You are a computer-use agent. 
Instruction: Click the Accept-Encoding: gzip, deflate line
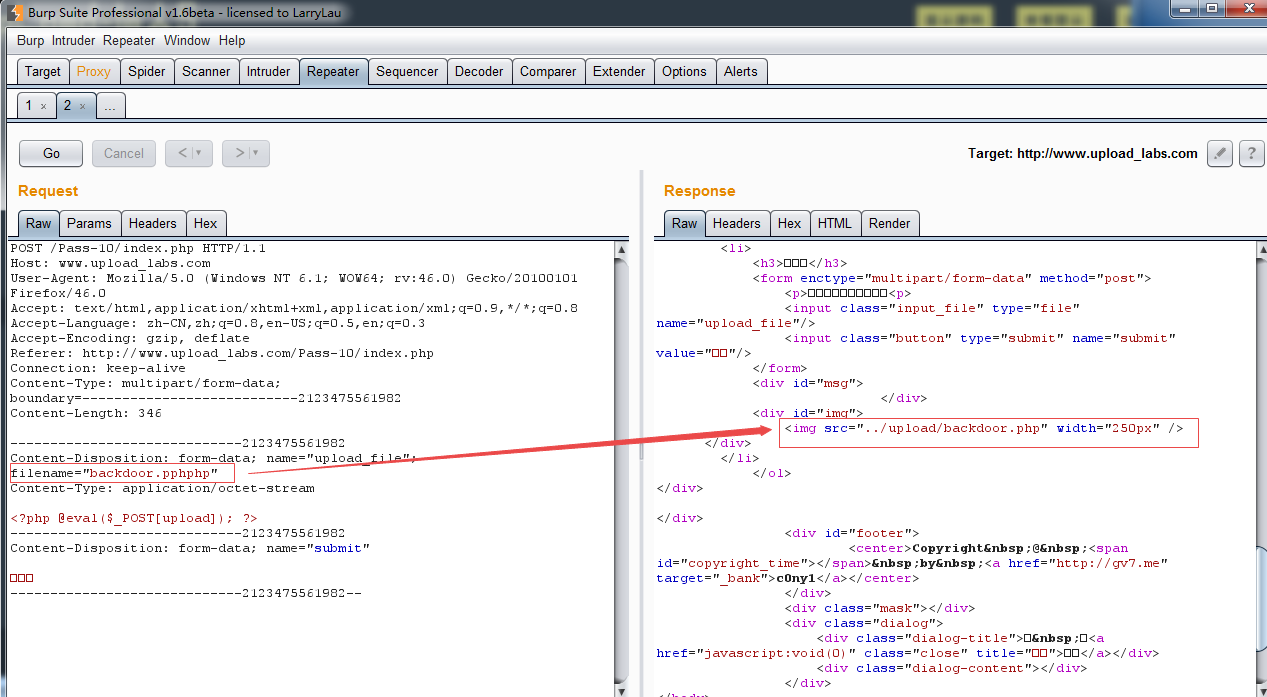(130, 338)
